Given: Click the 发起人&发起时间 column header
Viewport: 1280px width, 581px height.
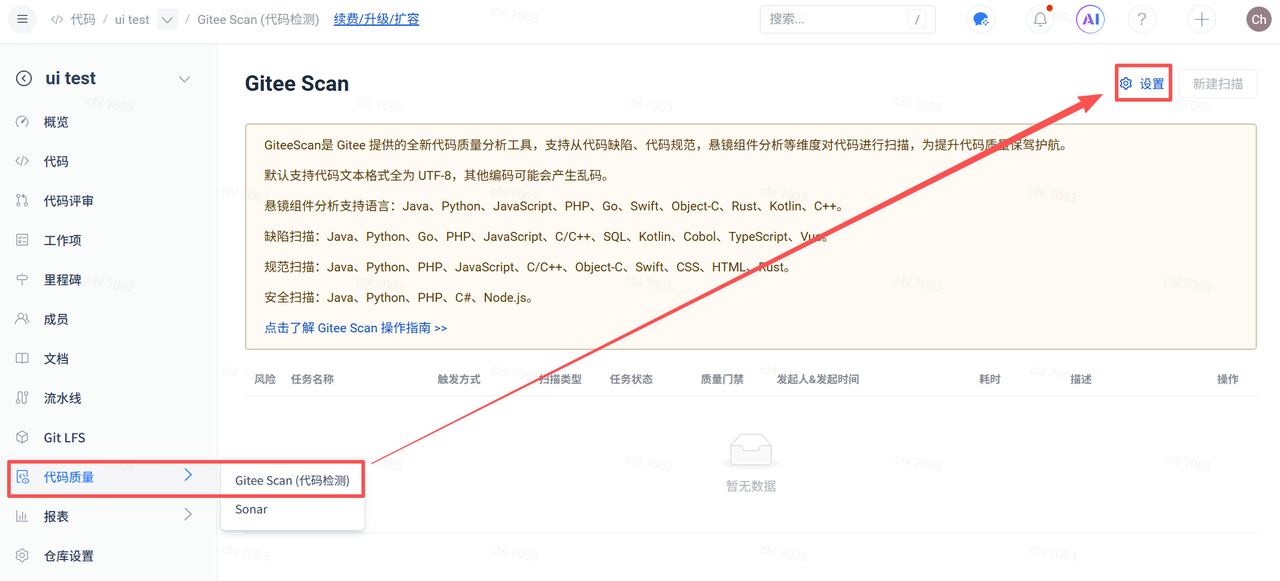Looking at the screenshot, I should (x=818, y=379).
